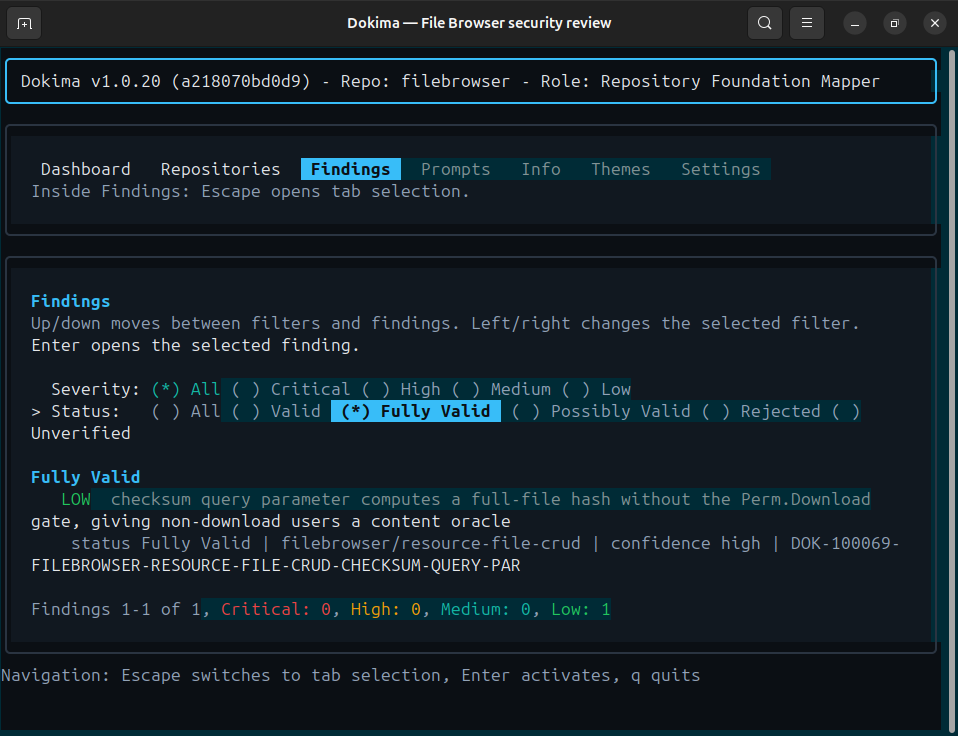
Task: Click the 'Critical: 0' summary count
Action: tap(276, 609)
